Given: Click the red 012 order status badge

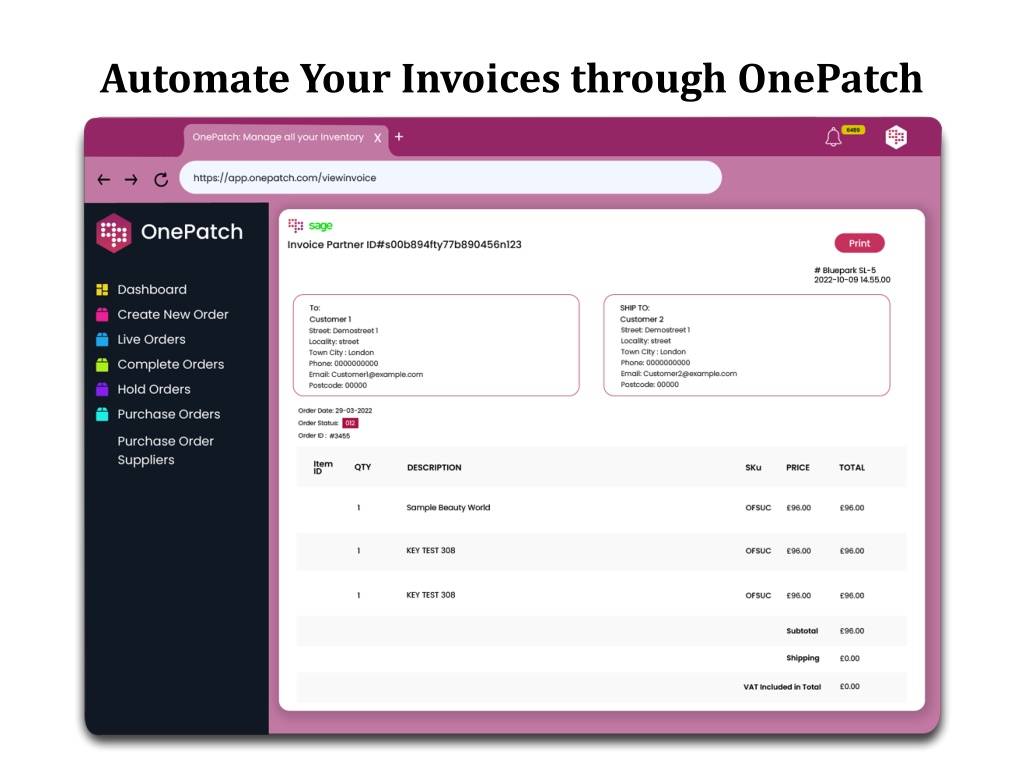Looking at the screenshot, I should click(350, 423).
